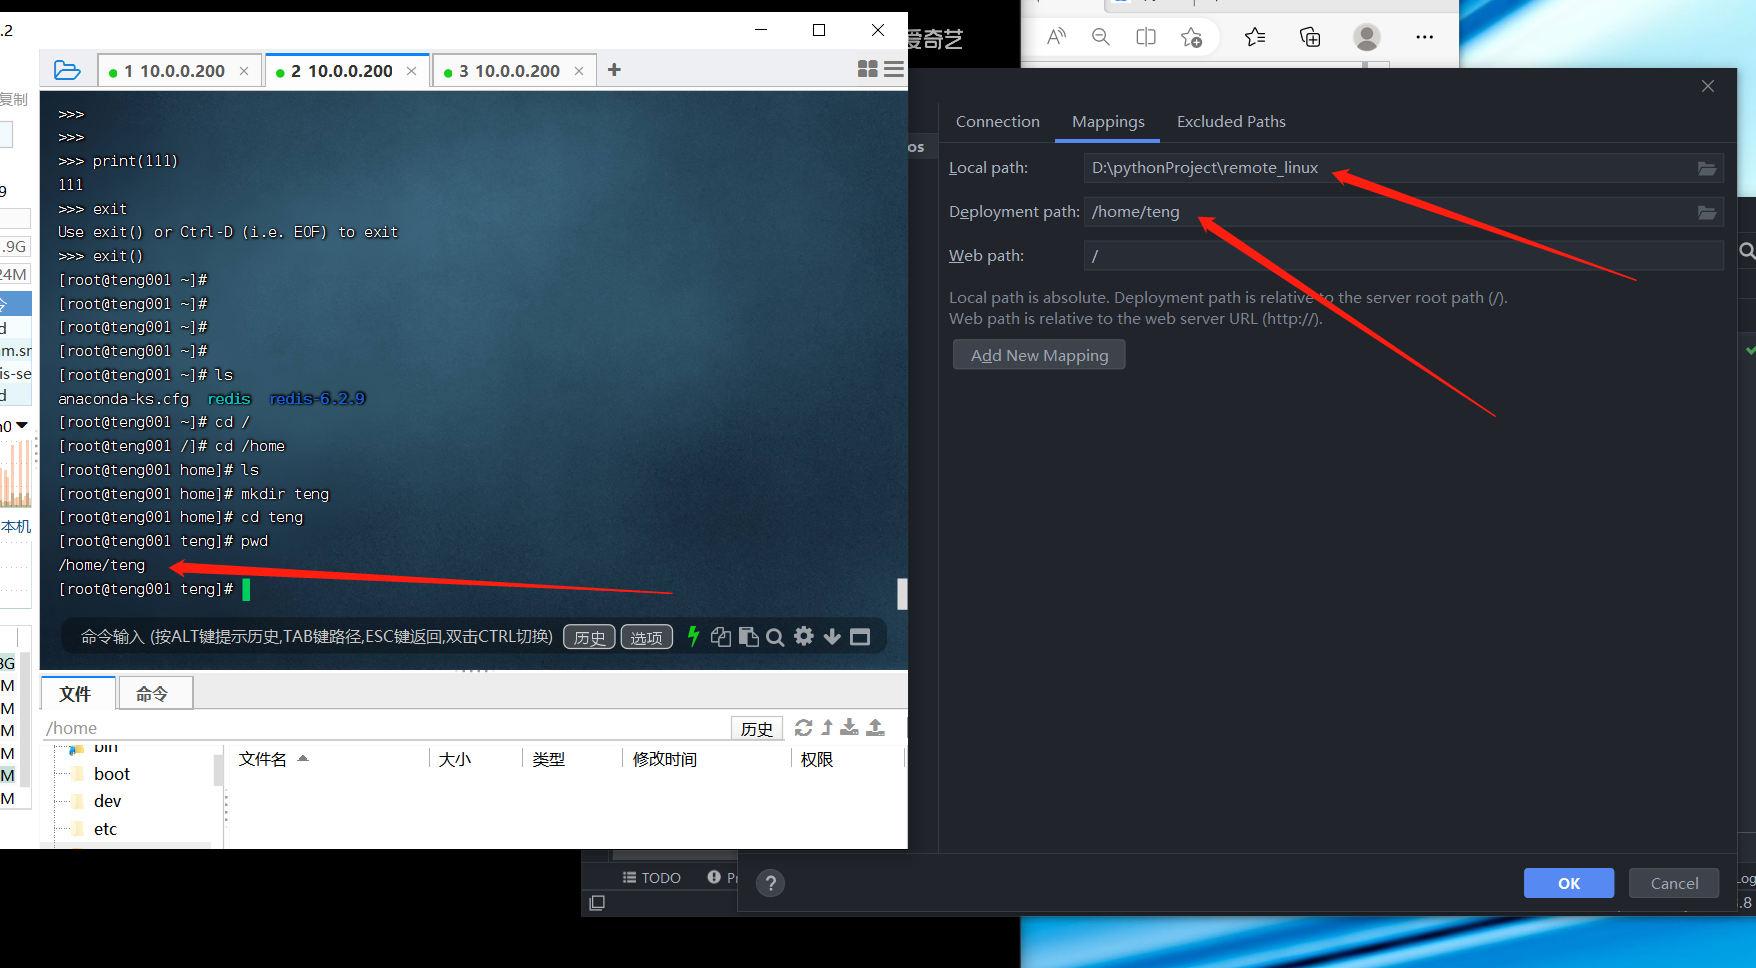Click the green lightning quick command icon

tap(693, 636)
